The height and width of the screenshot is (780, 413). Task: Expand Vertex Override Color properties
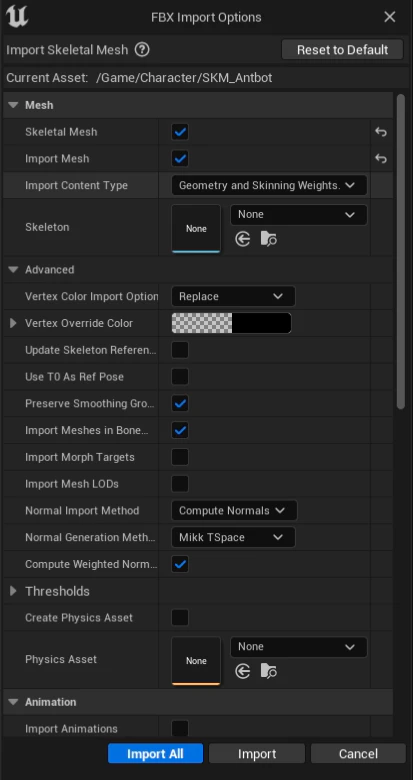13,323
